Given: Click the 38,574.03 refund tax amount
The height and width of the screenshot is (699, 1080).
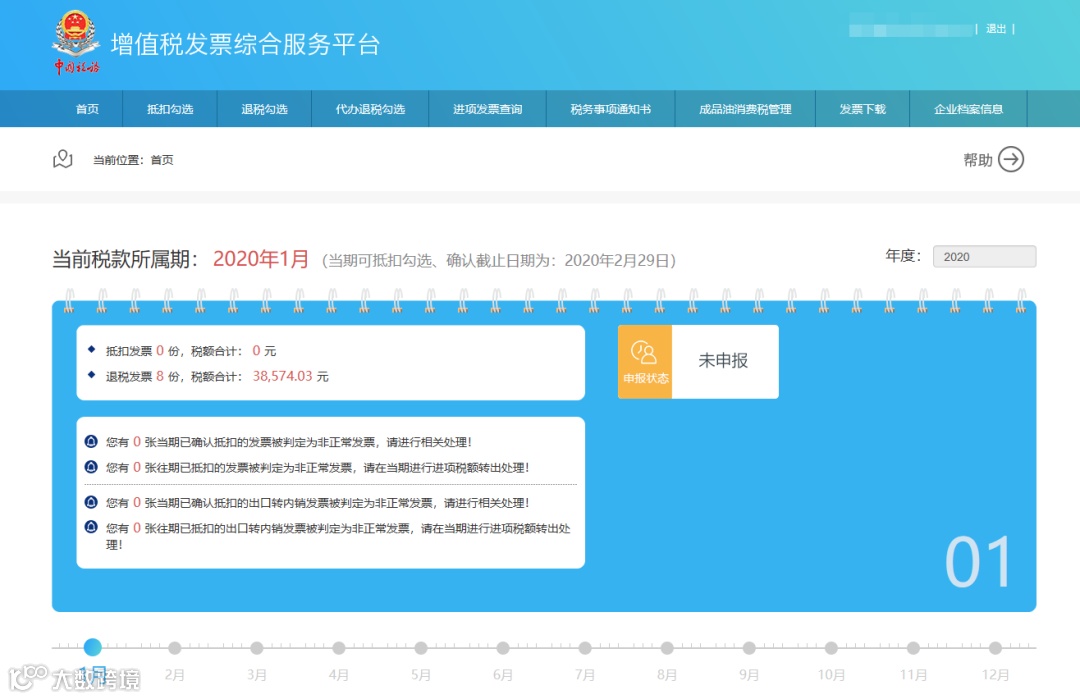Looking at the screenshot, I should (282, 376).
